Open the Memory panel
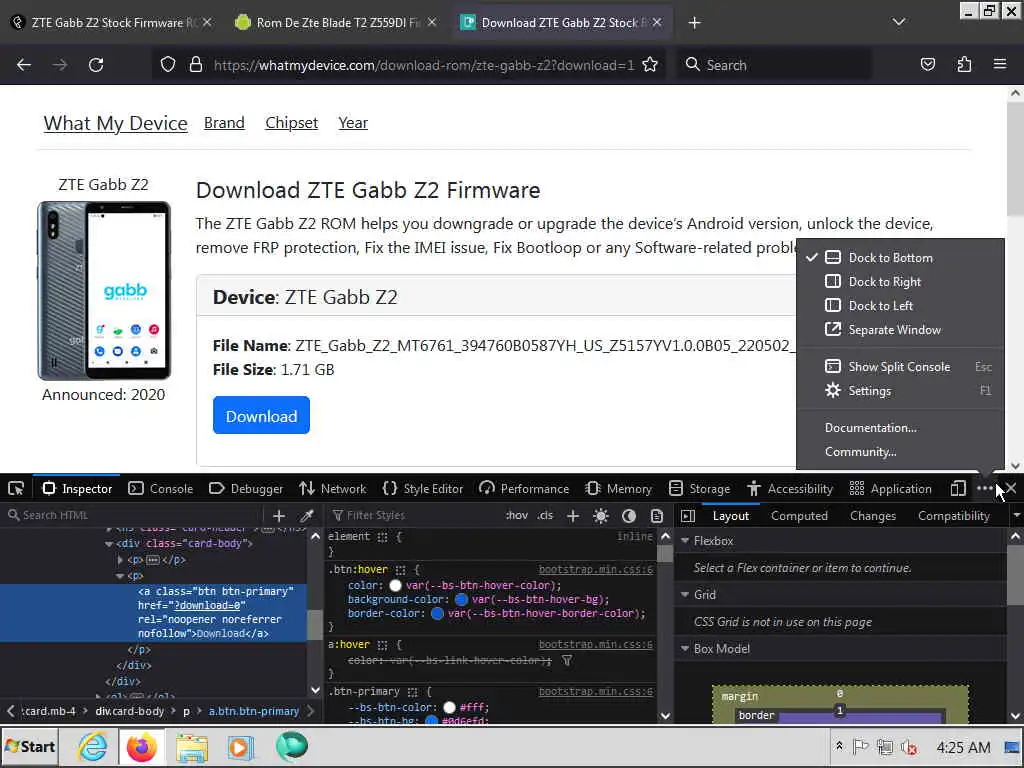Viewport: 1024px width, 768px height. pyautogui.click(x=619, y=488)
